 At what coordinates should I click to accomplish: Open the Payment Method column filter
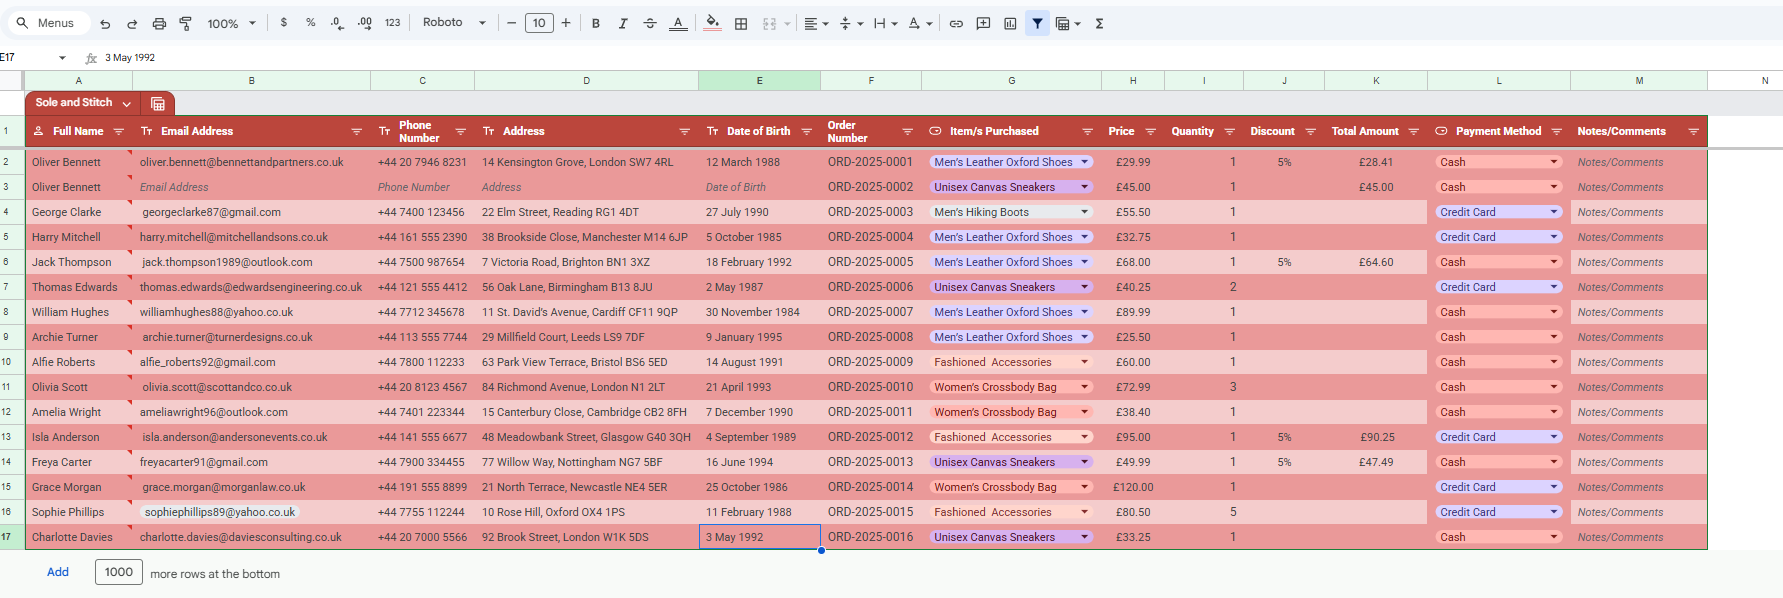(1556, 131)
